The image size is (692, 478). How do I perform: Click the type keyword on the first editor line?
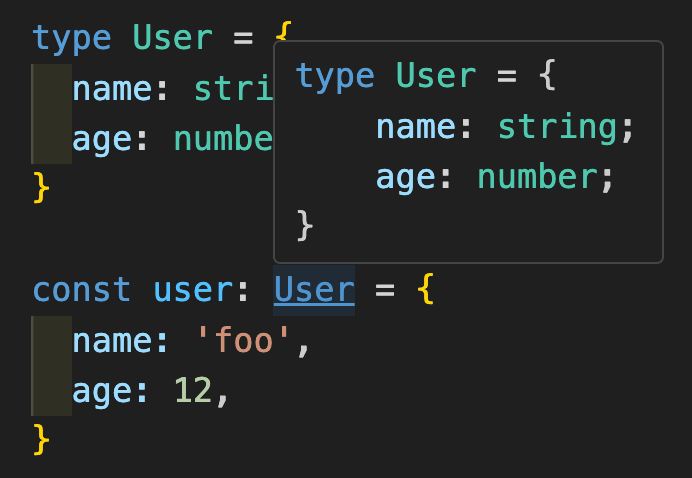[72, 38]
